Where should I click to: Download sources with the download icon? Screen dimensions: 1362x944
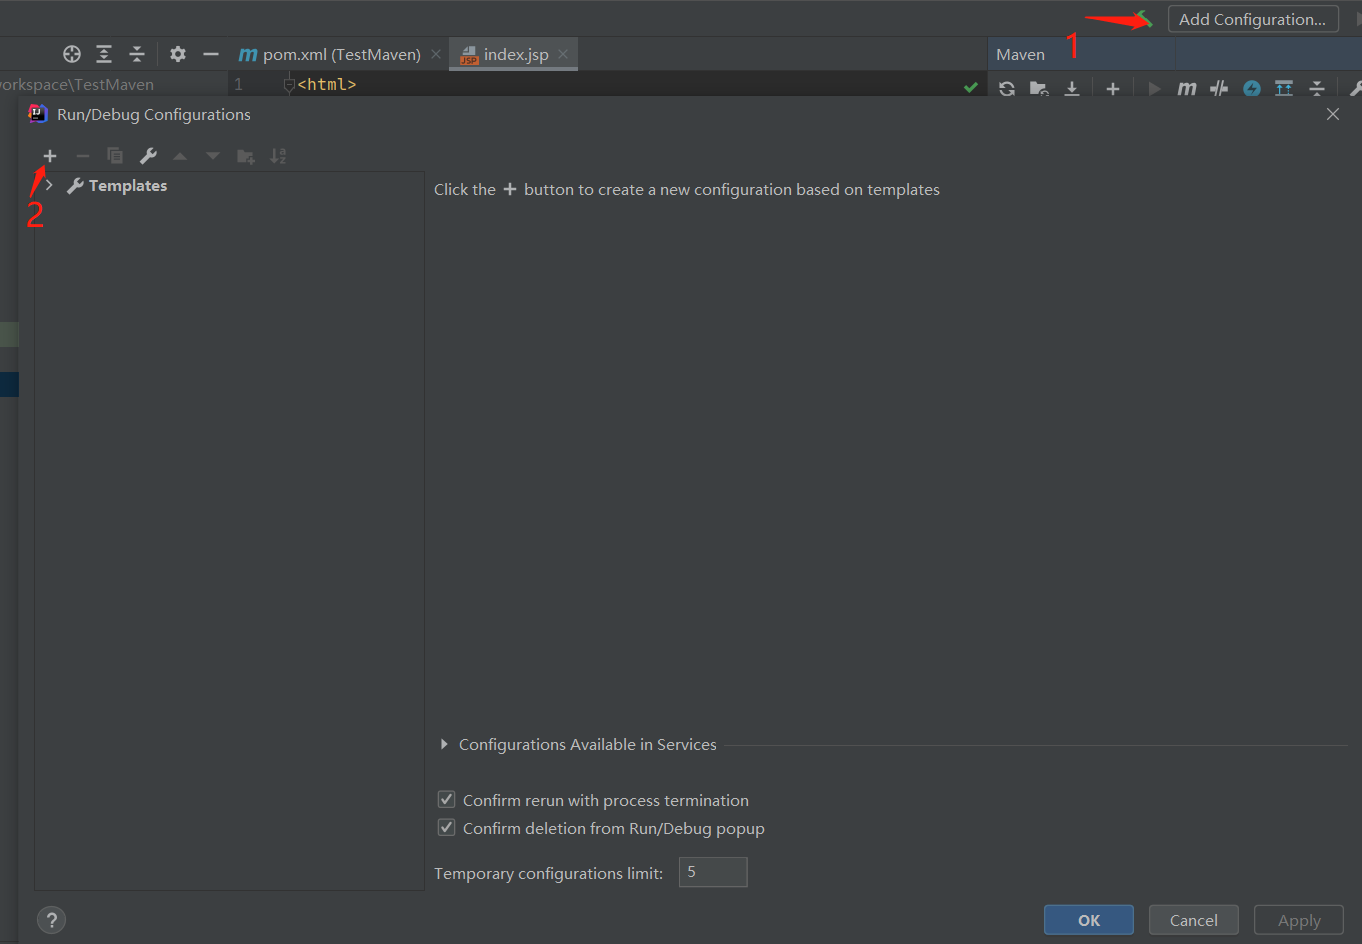coord(1072,88)
